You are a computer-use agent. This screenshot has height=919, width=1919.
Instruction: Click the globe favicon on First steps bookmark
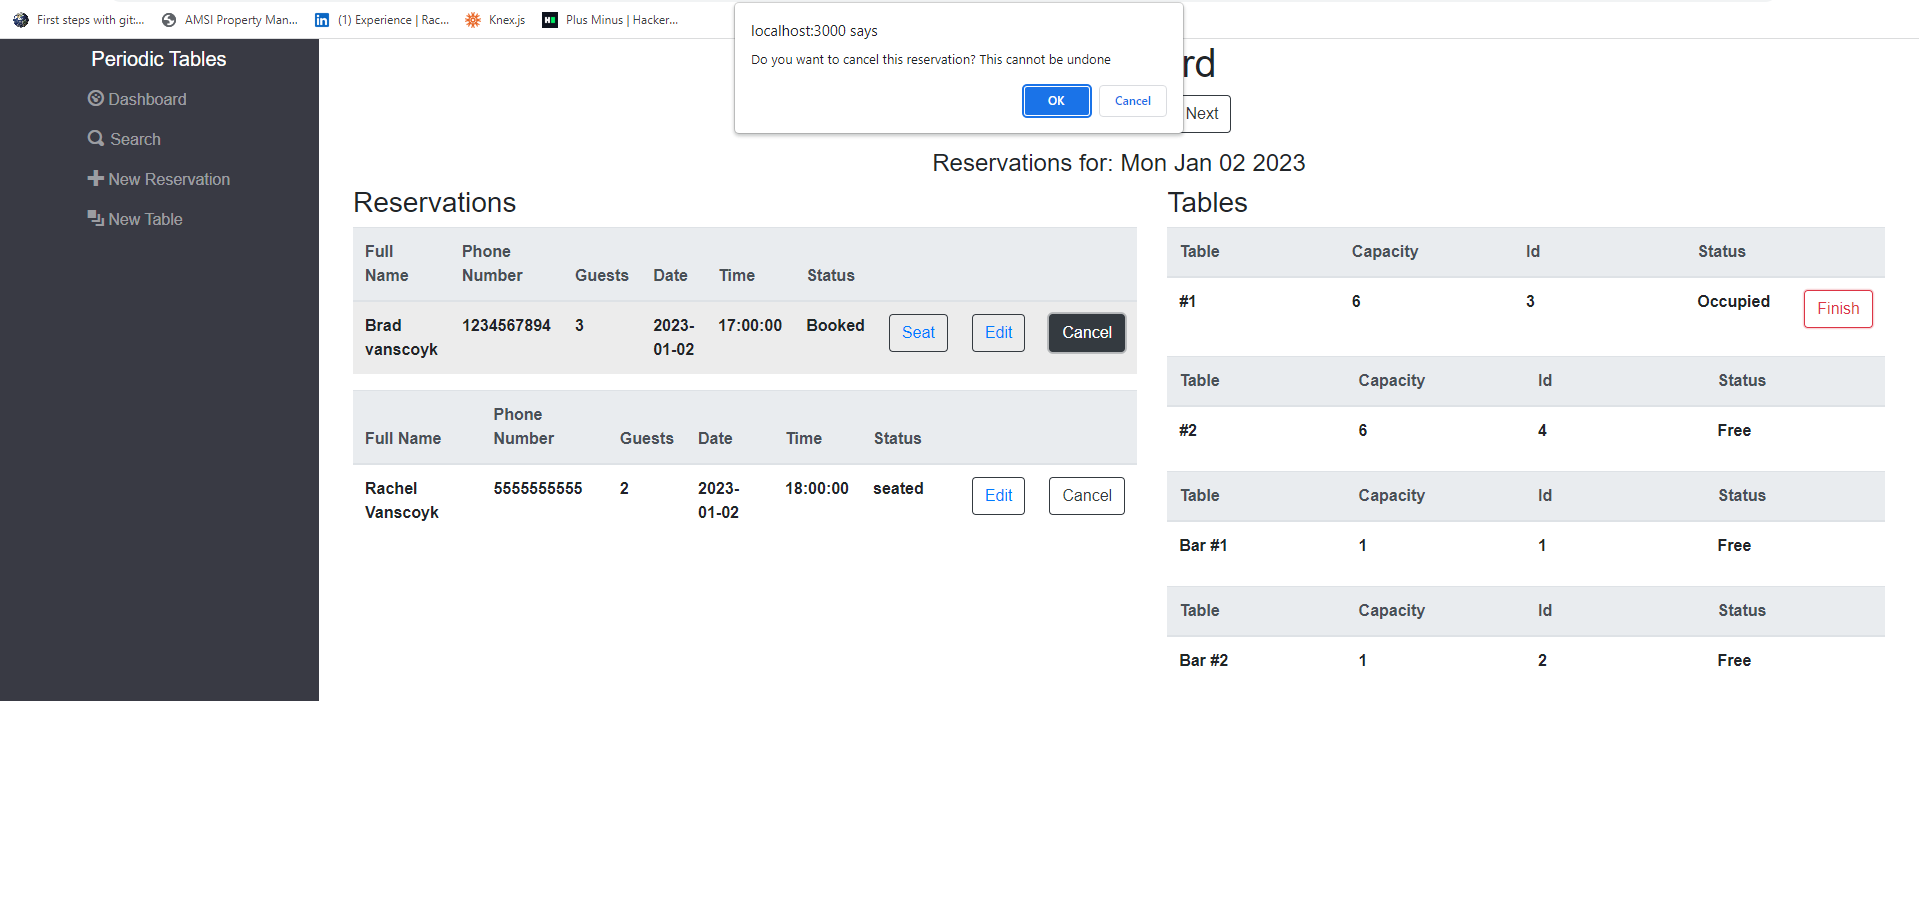pyautogui.click(x=20, y=19)
